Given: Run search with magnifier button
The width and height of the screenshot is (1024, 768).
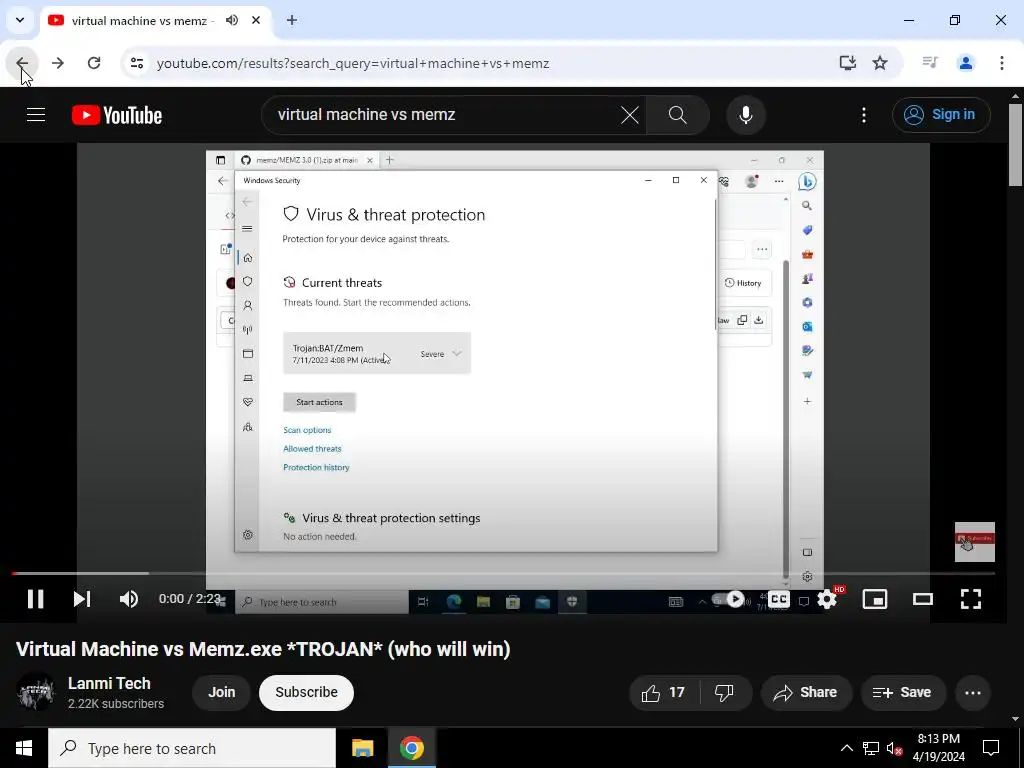Looking at the screenshot, I should pos(678,115).
